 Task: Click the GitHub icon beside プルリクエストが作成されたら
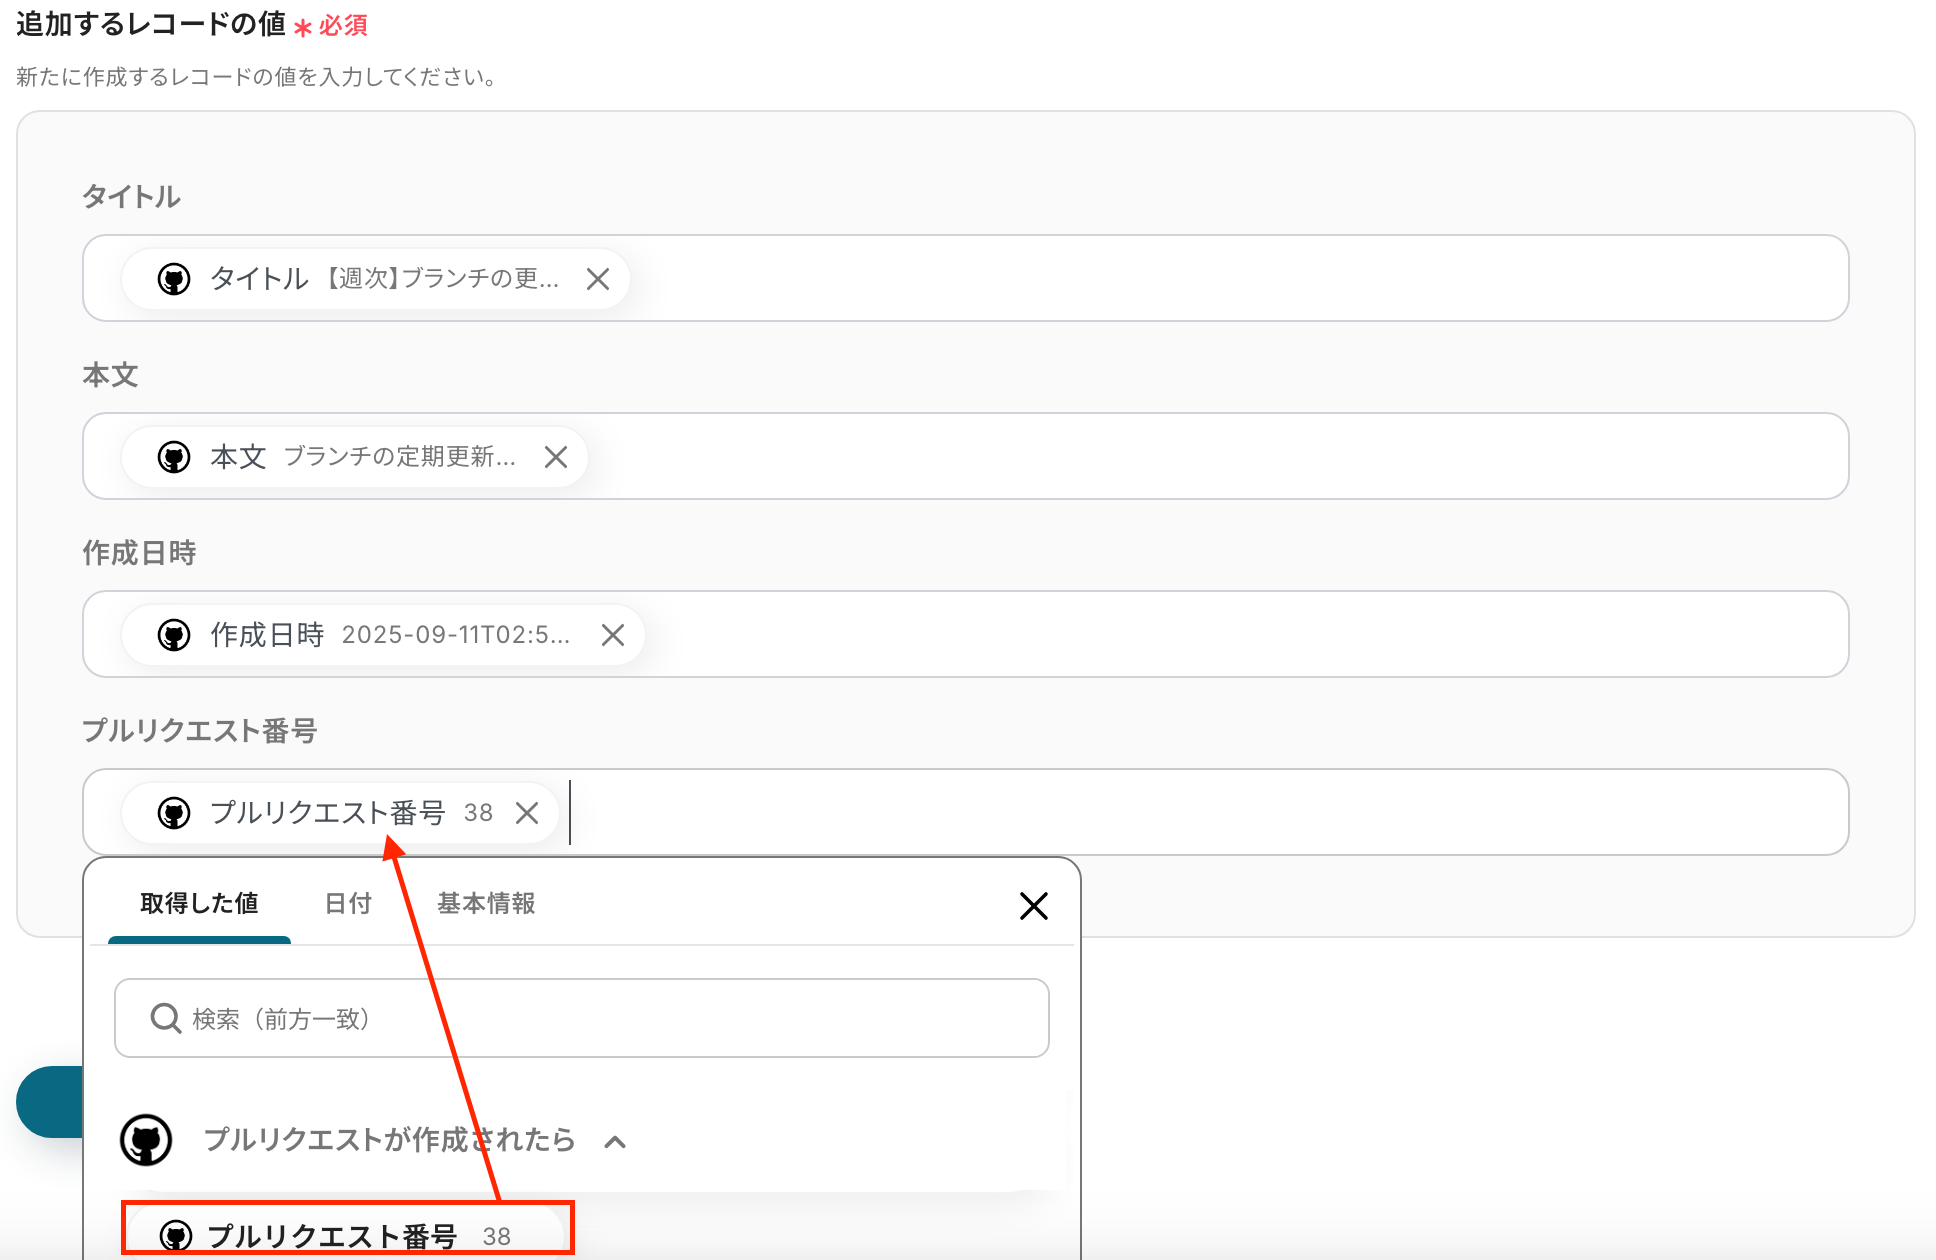pos(146,1140)
